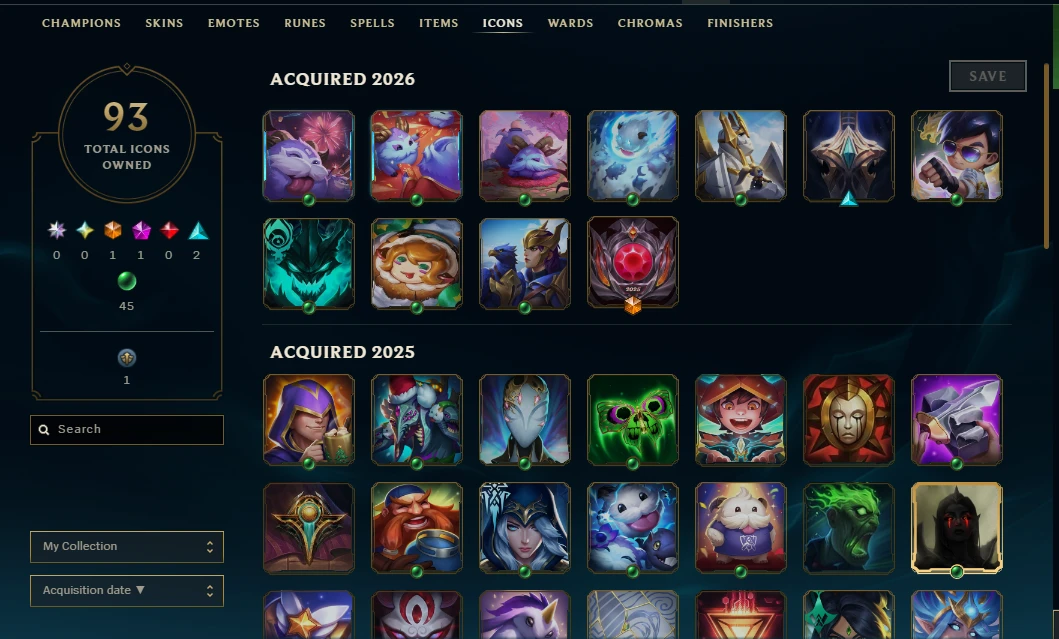
Task: Select the sunglasses chibi fighter icon
Action: (x=957, y=155)
